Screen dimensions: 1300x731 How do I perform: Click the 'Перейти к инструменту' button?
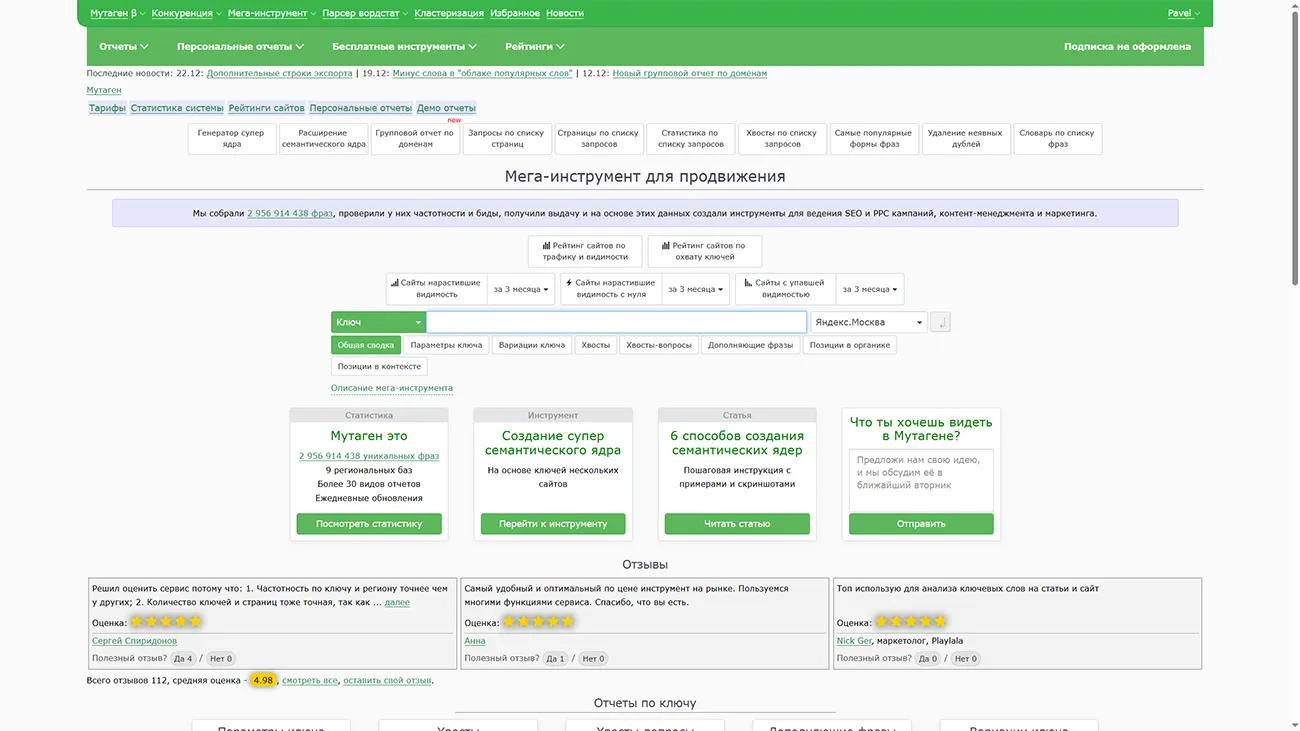(x=553, y=524)
